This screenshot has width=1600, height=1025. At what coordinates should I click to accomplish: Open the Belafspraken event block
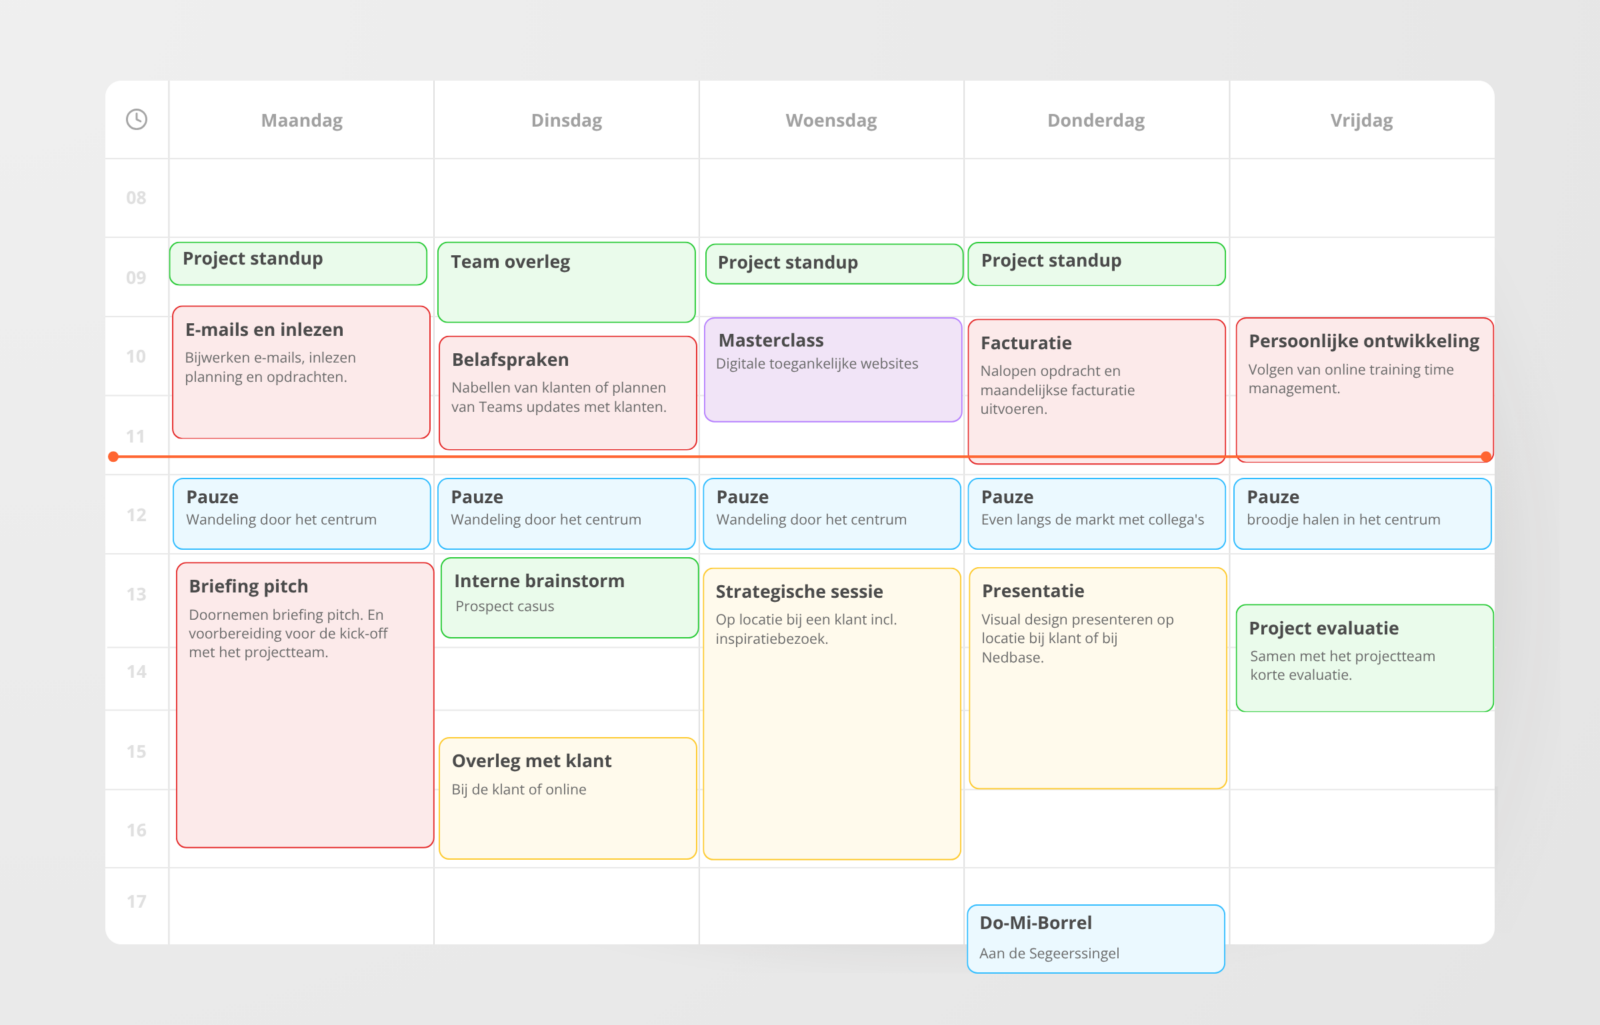click(567, 392)
